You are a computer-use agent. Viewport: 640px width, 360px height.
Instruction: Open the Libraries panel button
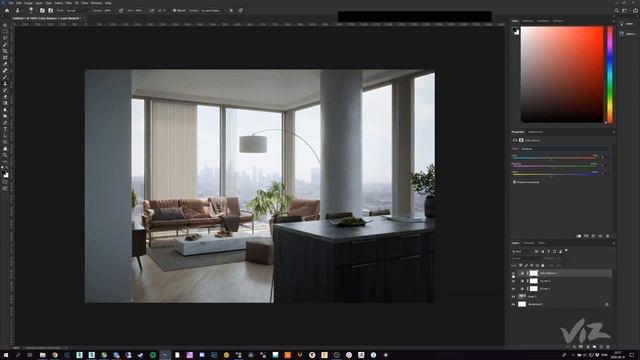pyautogui.click(x=627, y=33)
